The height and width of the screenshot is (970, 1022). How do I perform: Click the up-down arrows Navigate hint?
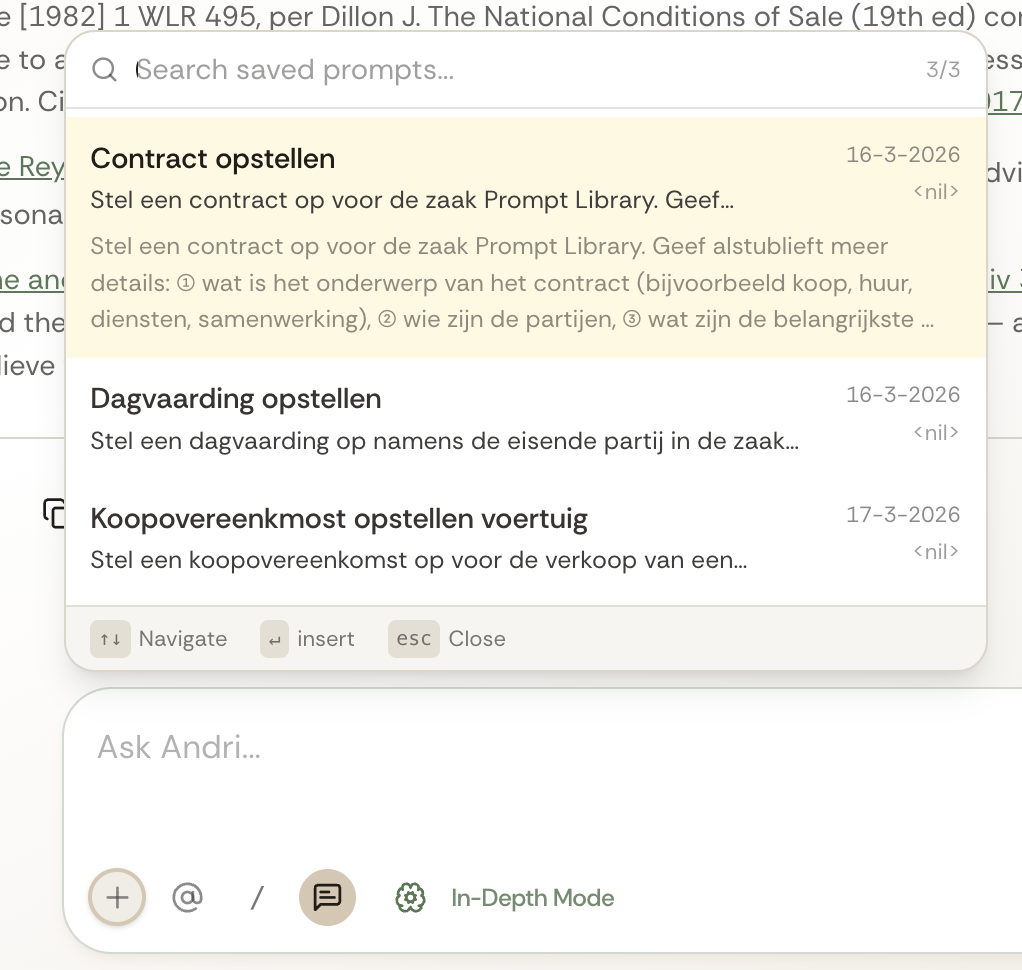click(x=110, y=639)
